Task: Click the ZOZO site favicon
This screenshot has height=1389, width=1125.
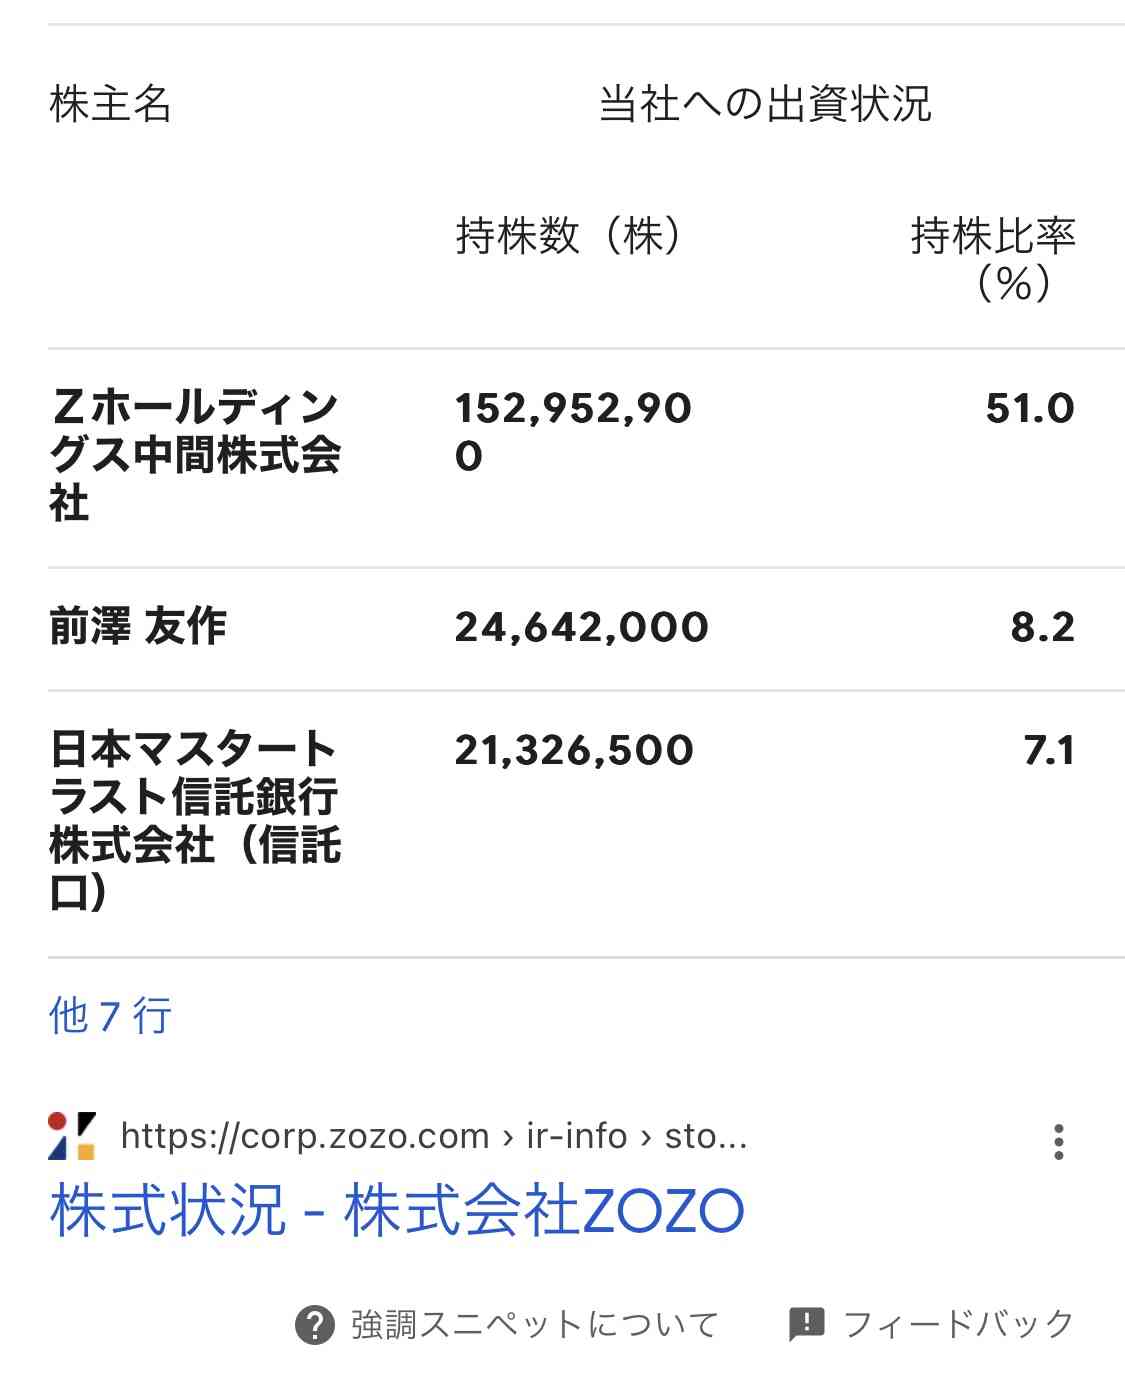Action: (72, 1136)
